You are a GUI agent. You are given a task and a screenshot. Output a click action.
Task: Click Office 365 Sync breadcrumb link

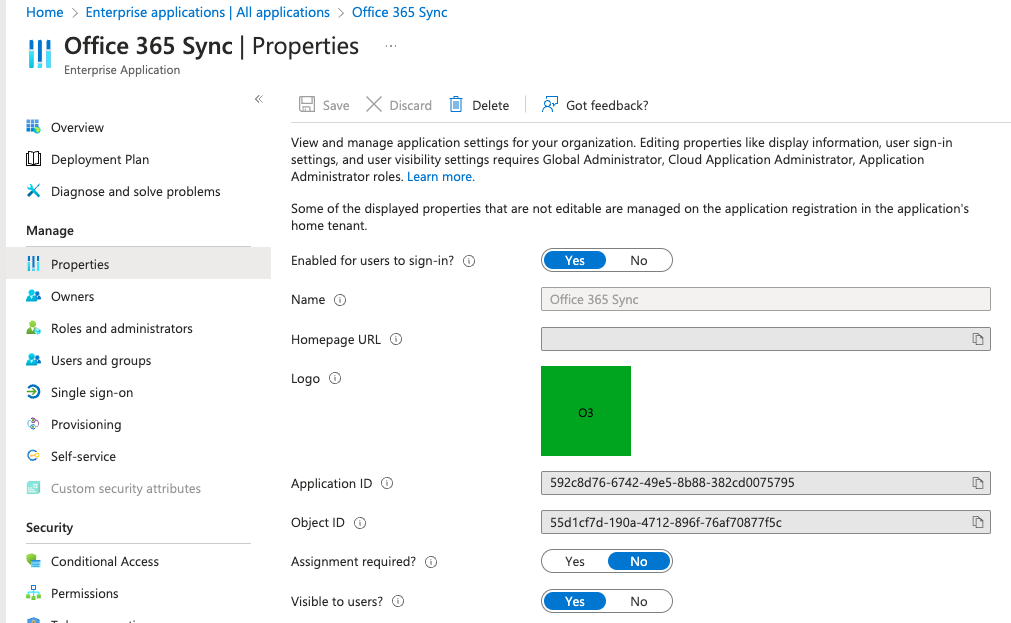(x=400, y=12)
